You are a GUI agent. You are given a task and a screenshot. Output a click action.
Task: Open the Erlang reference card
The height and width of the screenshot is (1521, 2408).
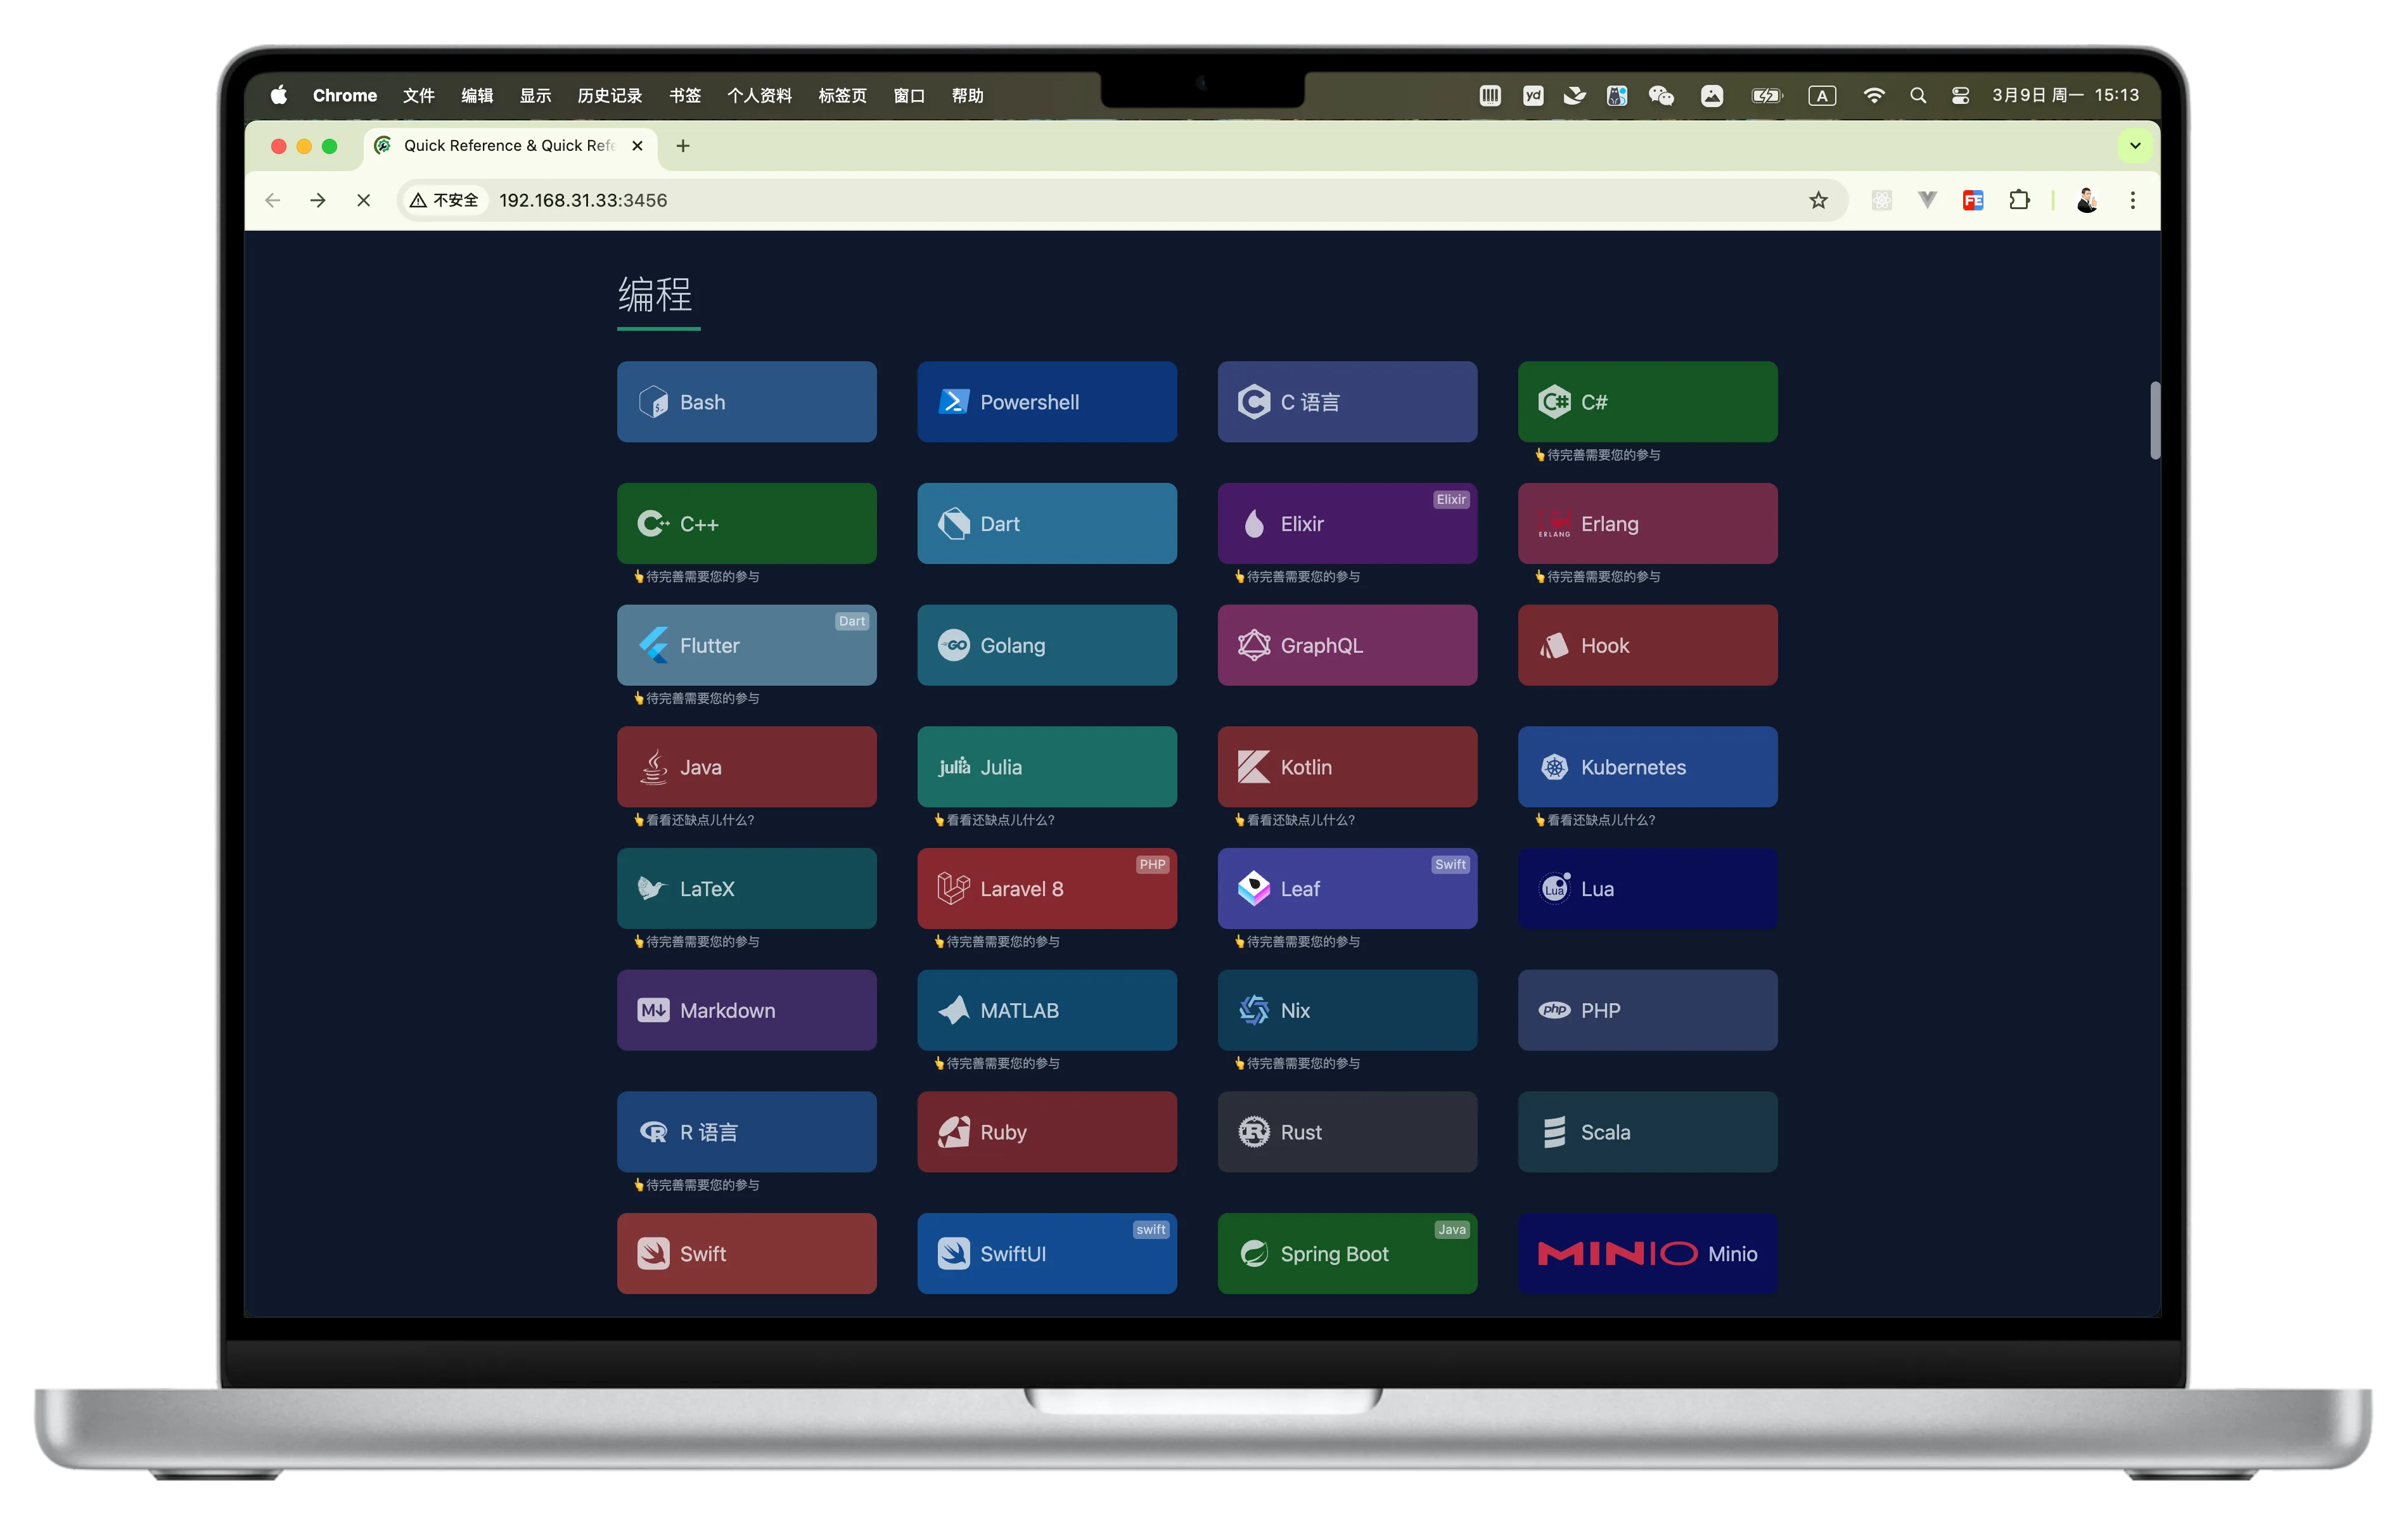1647,524
